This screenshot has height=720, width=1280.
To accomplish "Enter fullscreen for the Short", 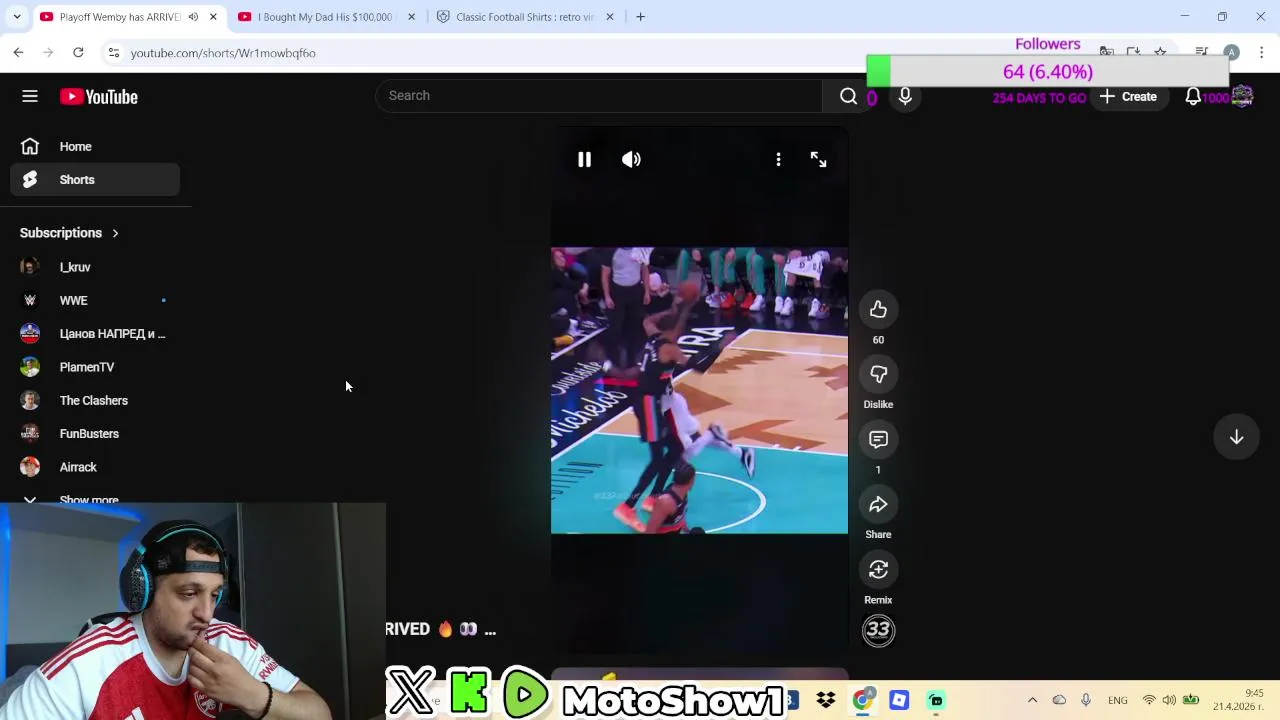I will [x=818, y=159].
